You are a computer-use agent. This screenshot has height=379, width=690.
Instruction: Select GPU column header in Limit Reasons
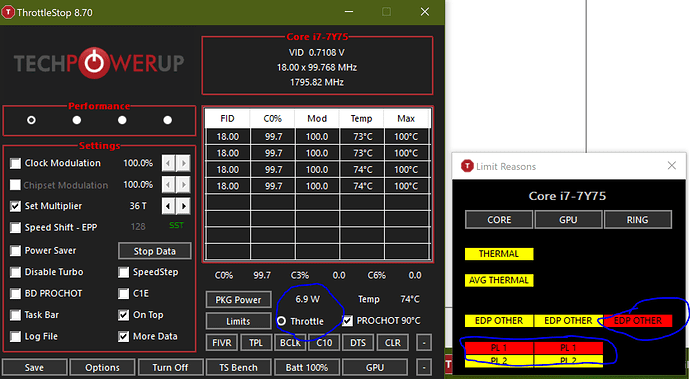coord(568,220)
